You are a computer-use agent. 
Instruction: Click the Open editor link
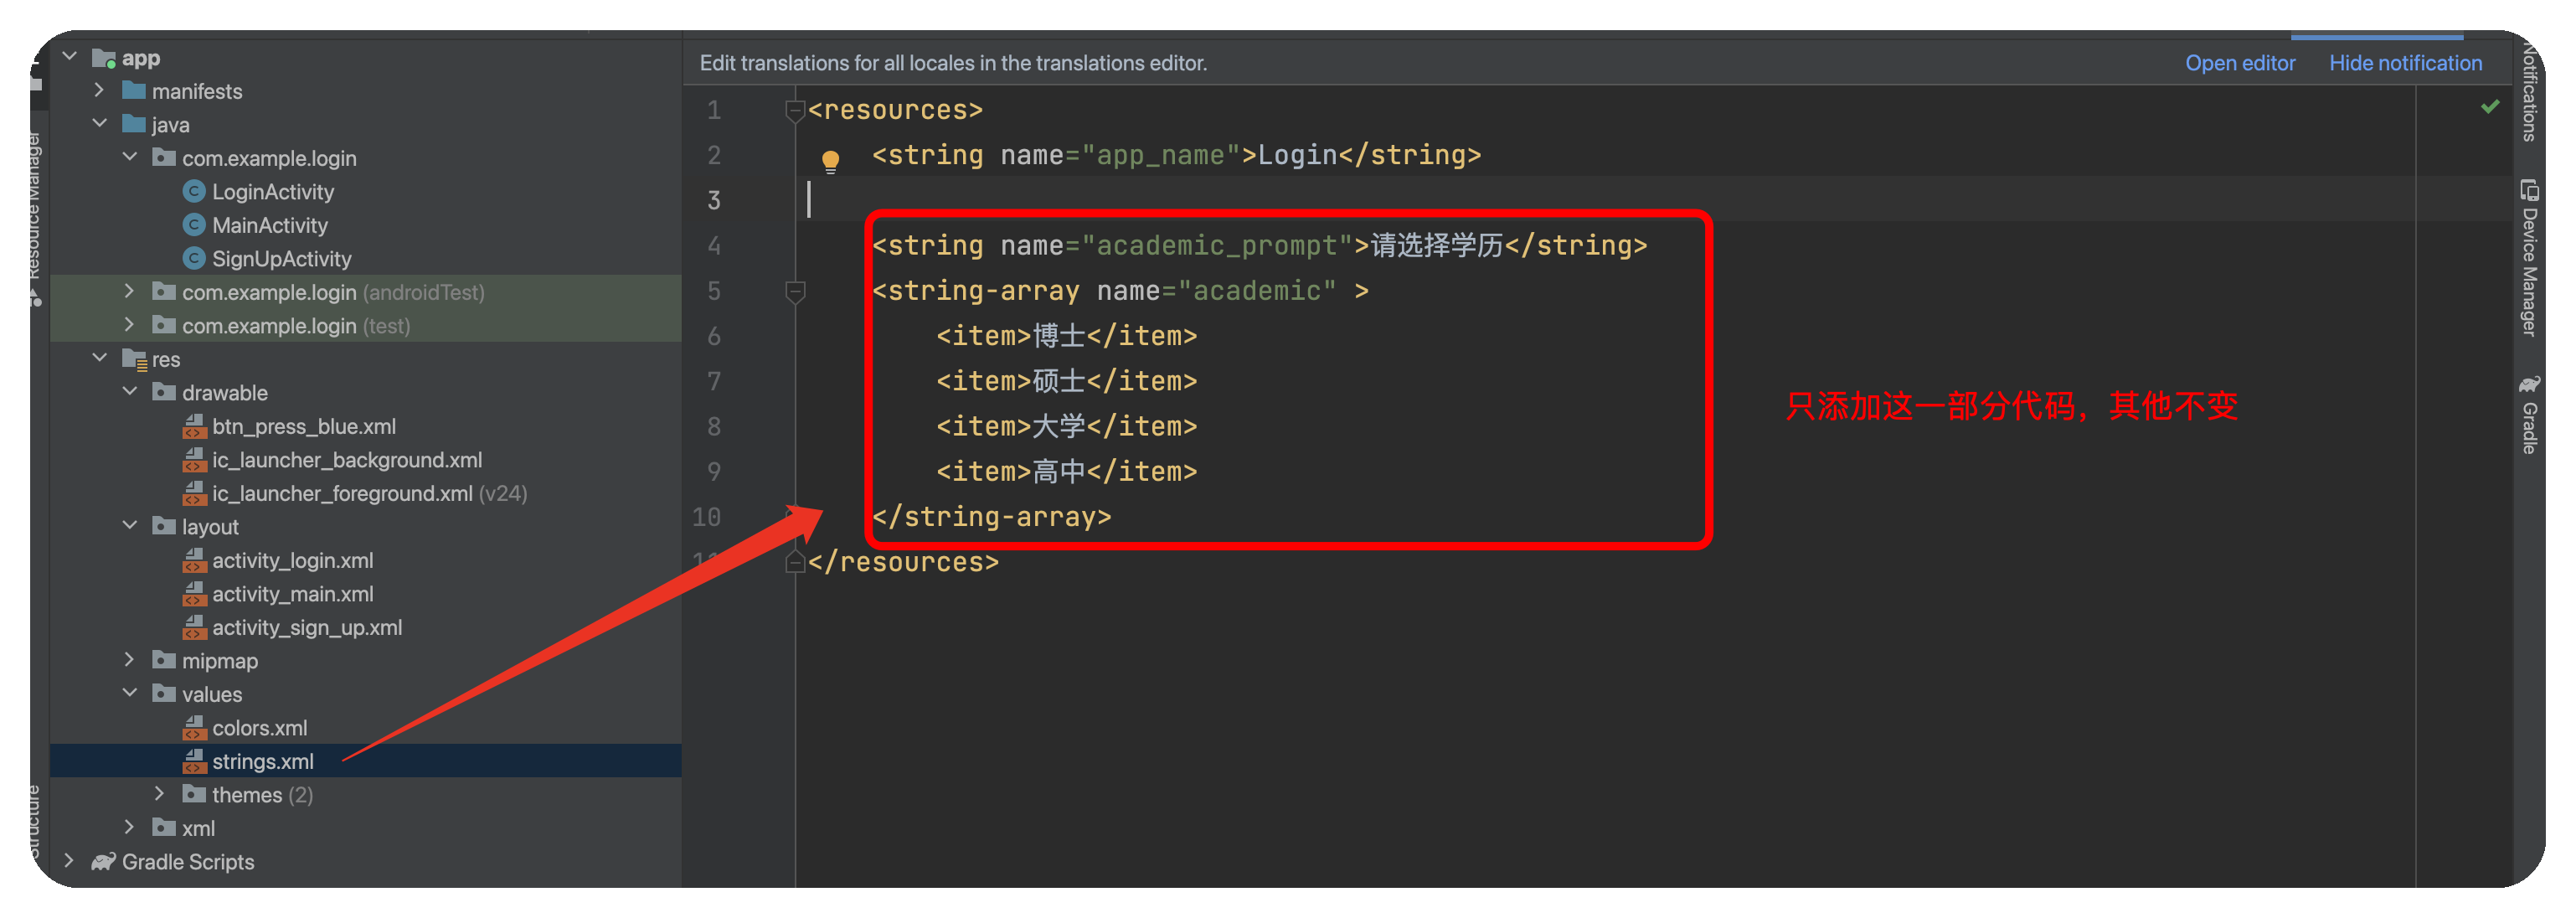2239,63
